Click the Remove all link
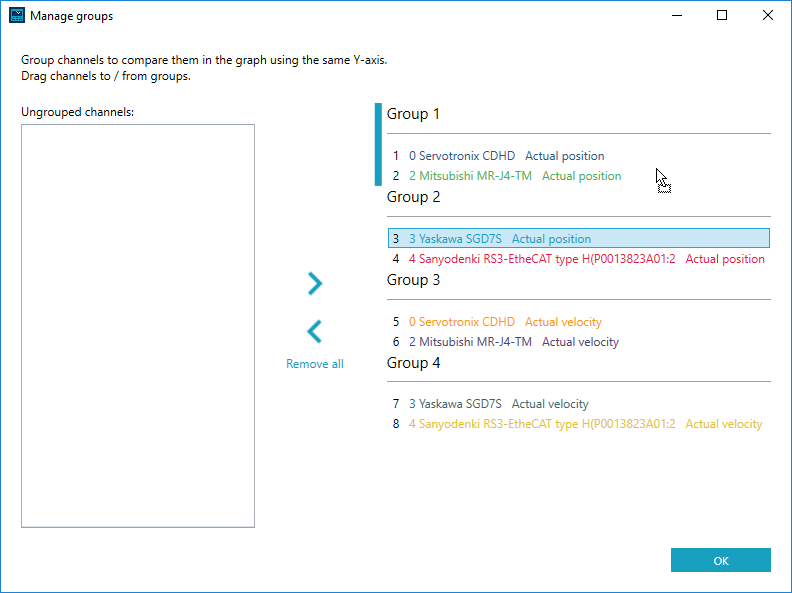The image size is (792, 593). [x=315, y=364]
